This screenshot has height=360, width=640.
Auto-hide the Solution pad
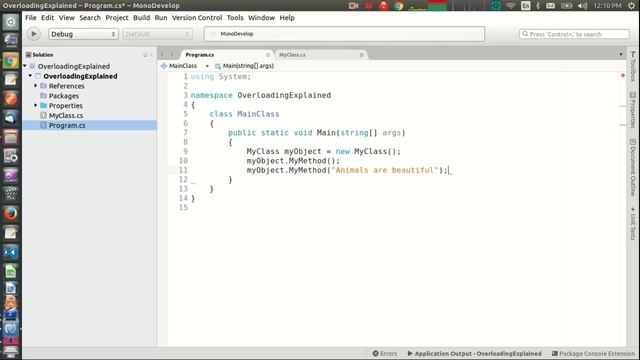point(145,55)
